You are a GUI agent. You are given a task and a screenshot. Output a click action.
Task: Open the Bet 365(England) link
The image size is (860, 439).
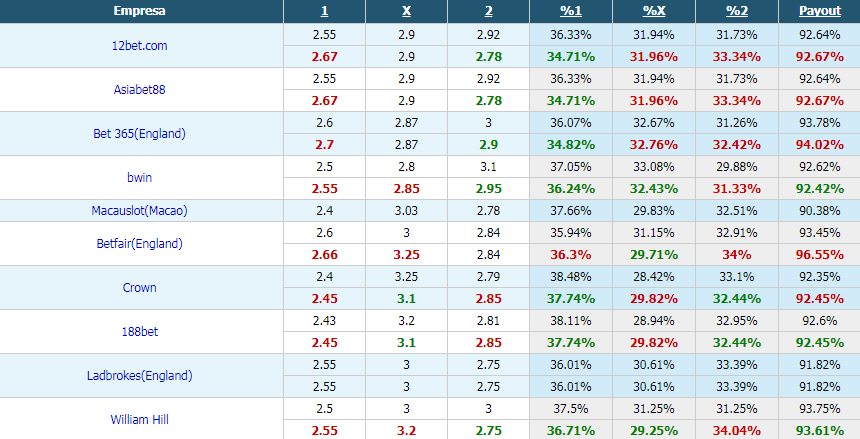tap(139, 133)
